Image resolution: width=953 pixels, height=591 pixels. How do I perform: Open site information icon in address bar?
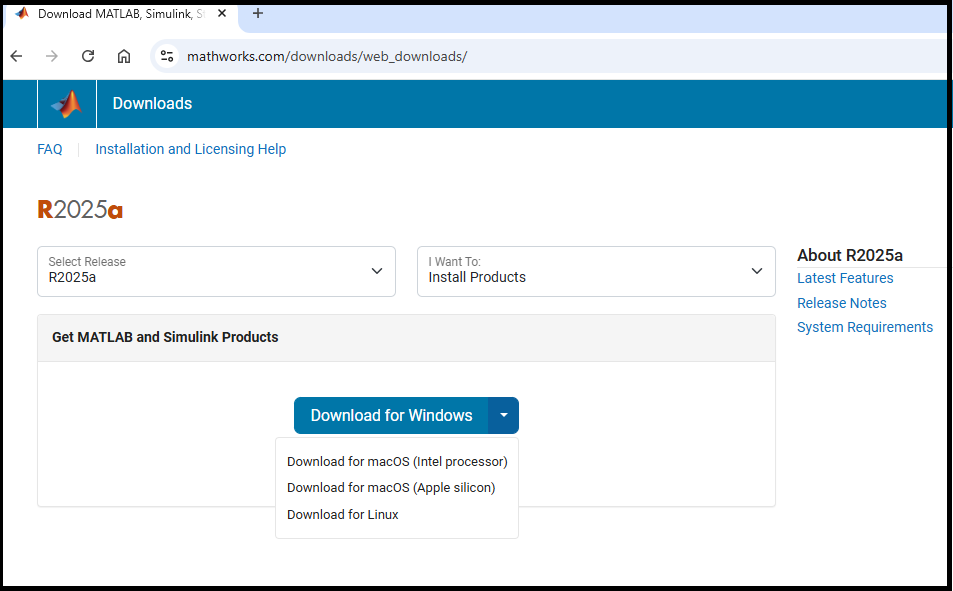click(x=167, y=57)
